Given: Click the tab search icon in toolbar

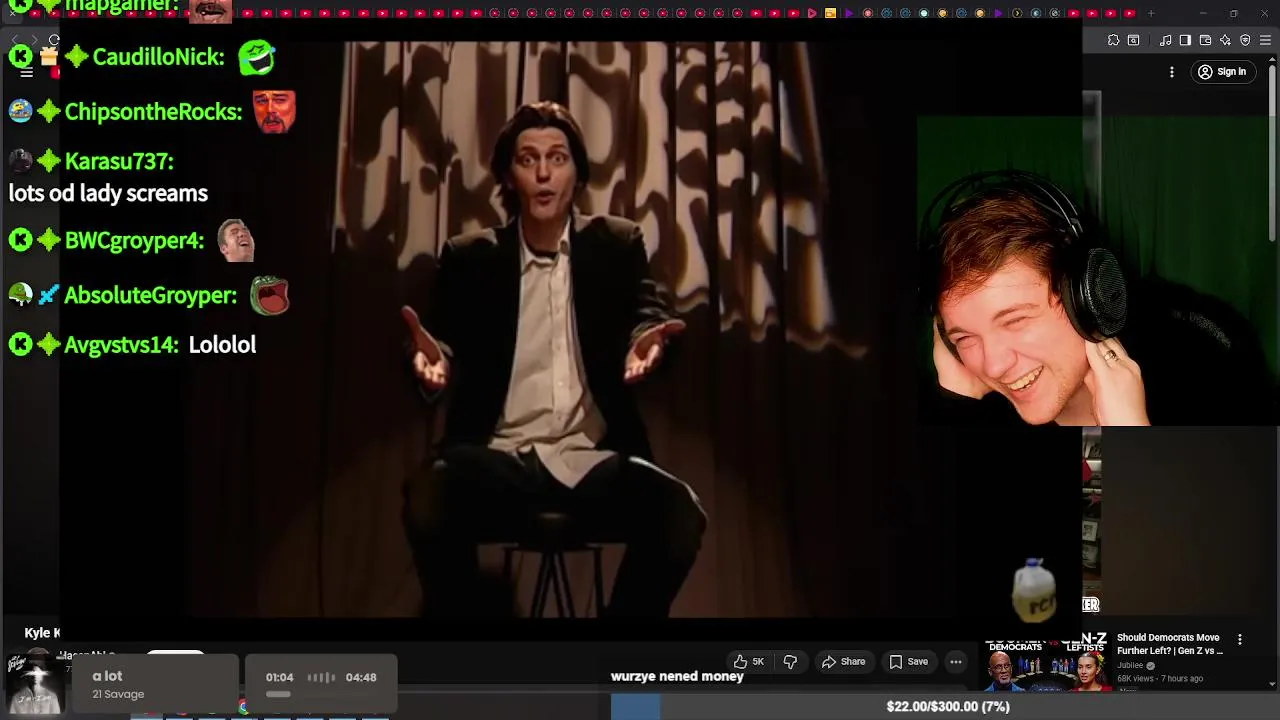Looking at the screenshot, I should [x=1133, y=40].
